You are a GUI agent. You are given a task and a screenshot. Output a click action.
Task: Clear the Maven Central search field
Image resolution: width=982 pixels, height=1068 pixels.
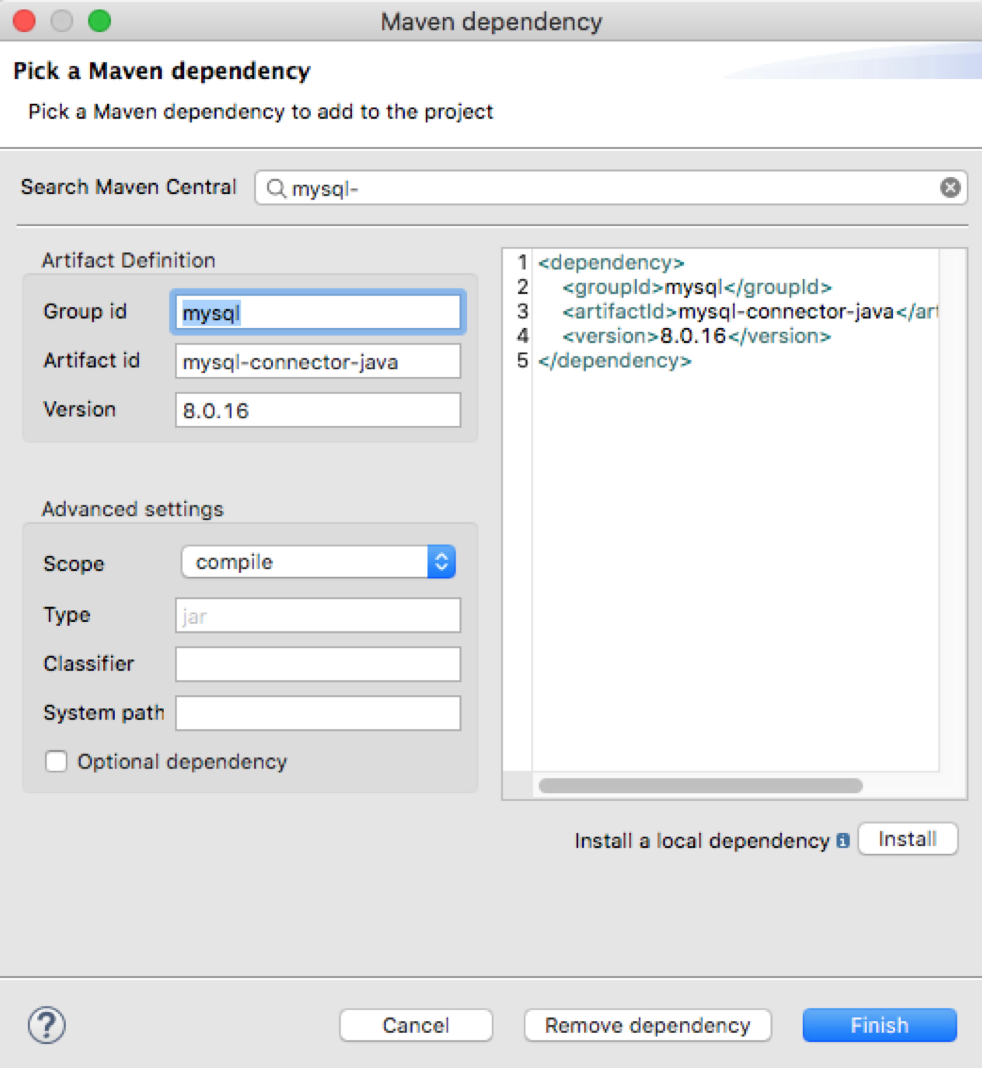click(950, 187)
